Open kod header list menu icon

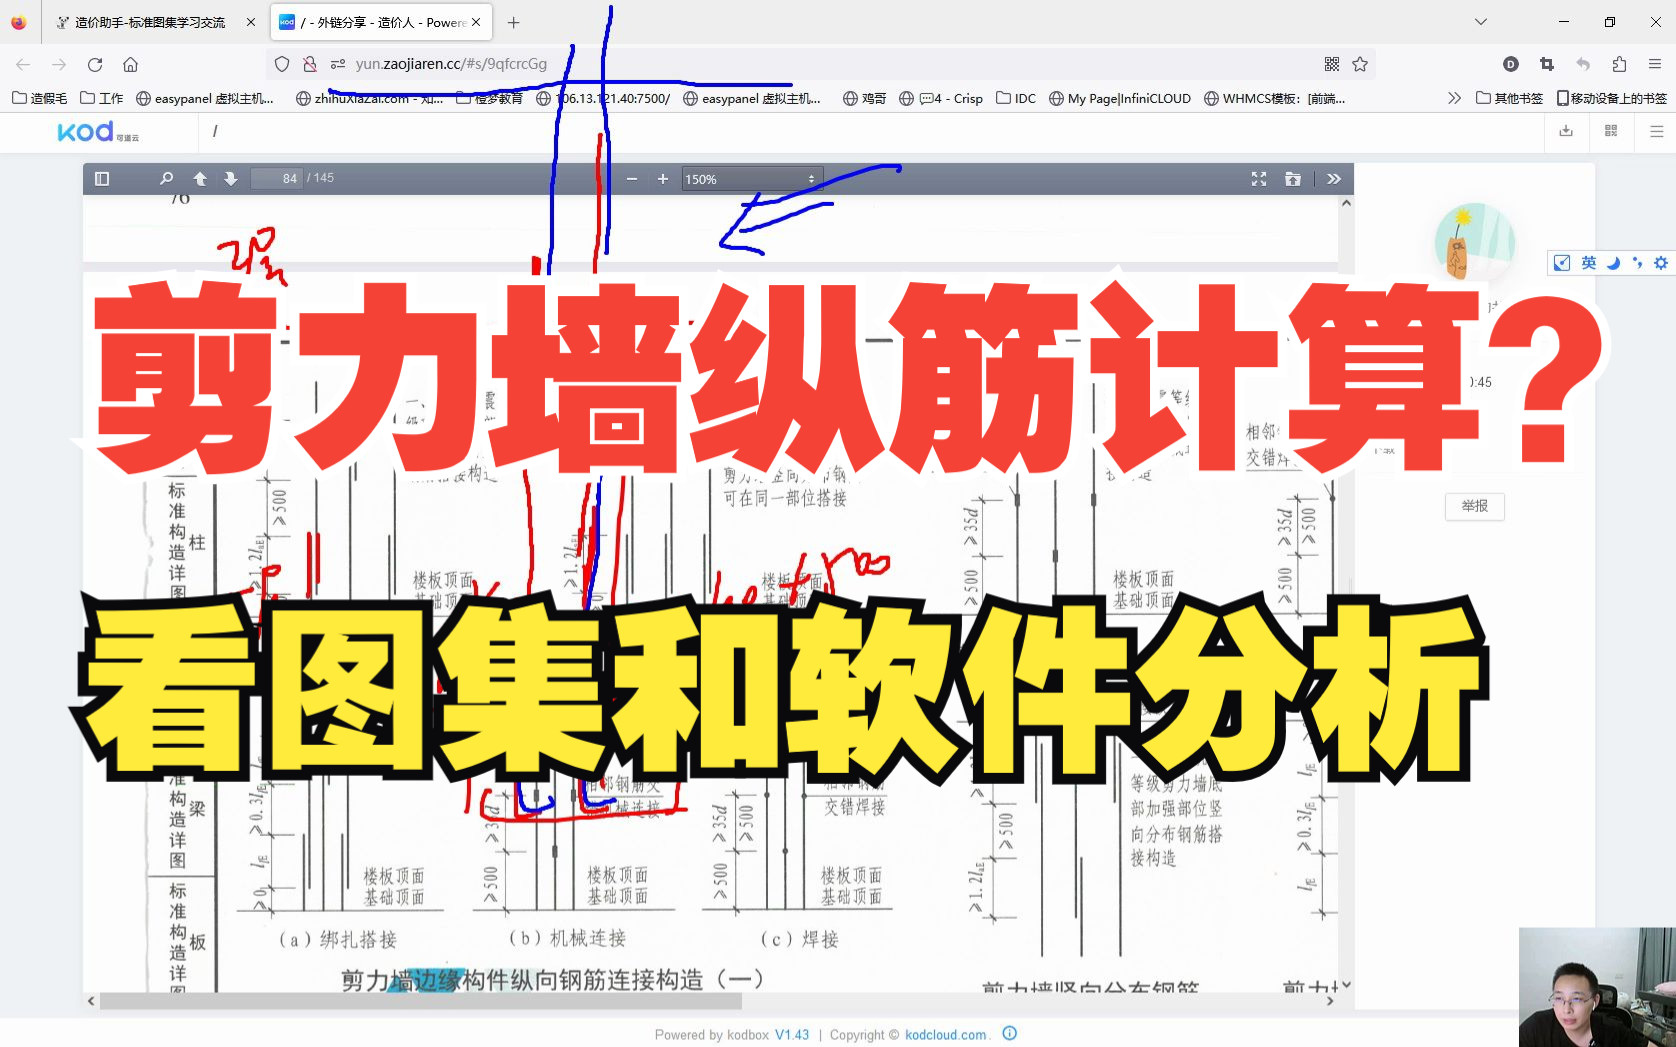[1656, 131]
